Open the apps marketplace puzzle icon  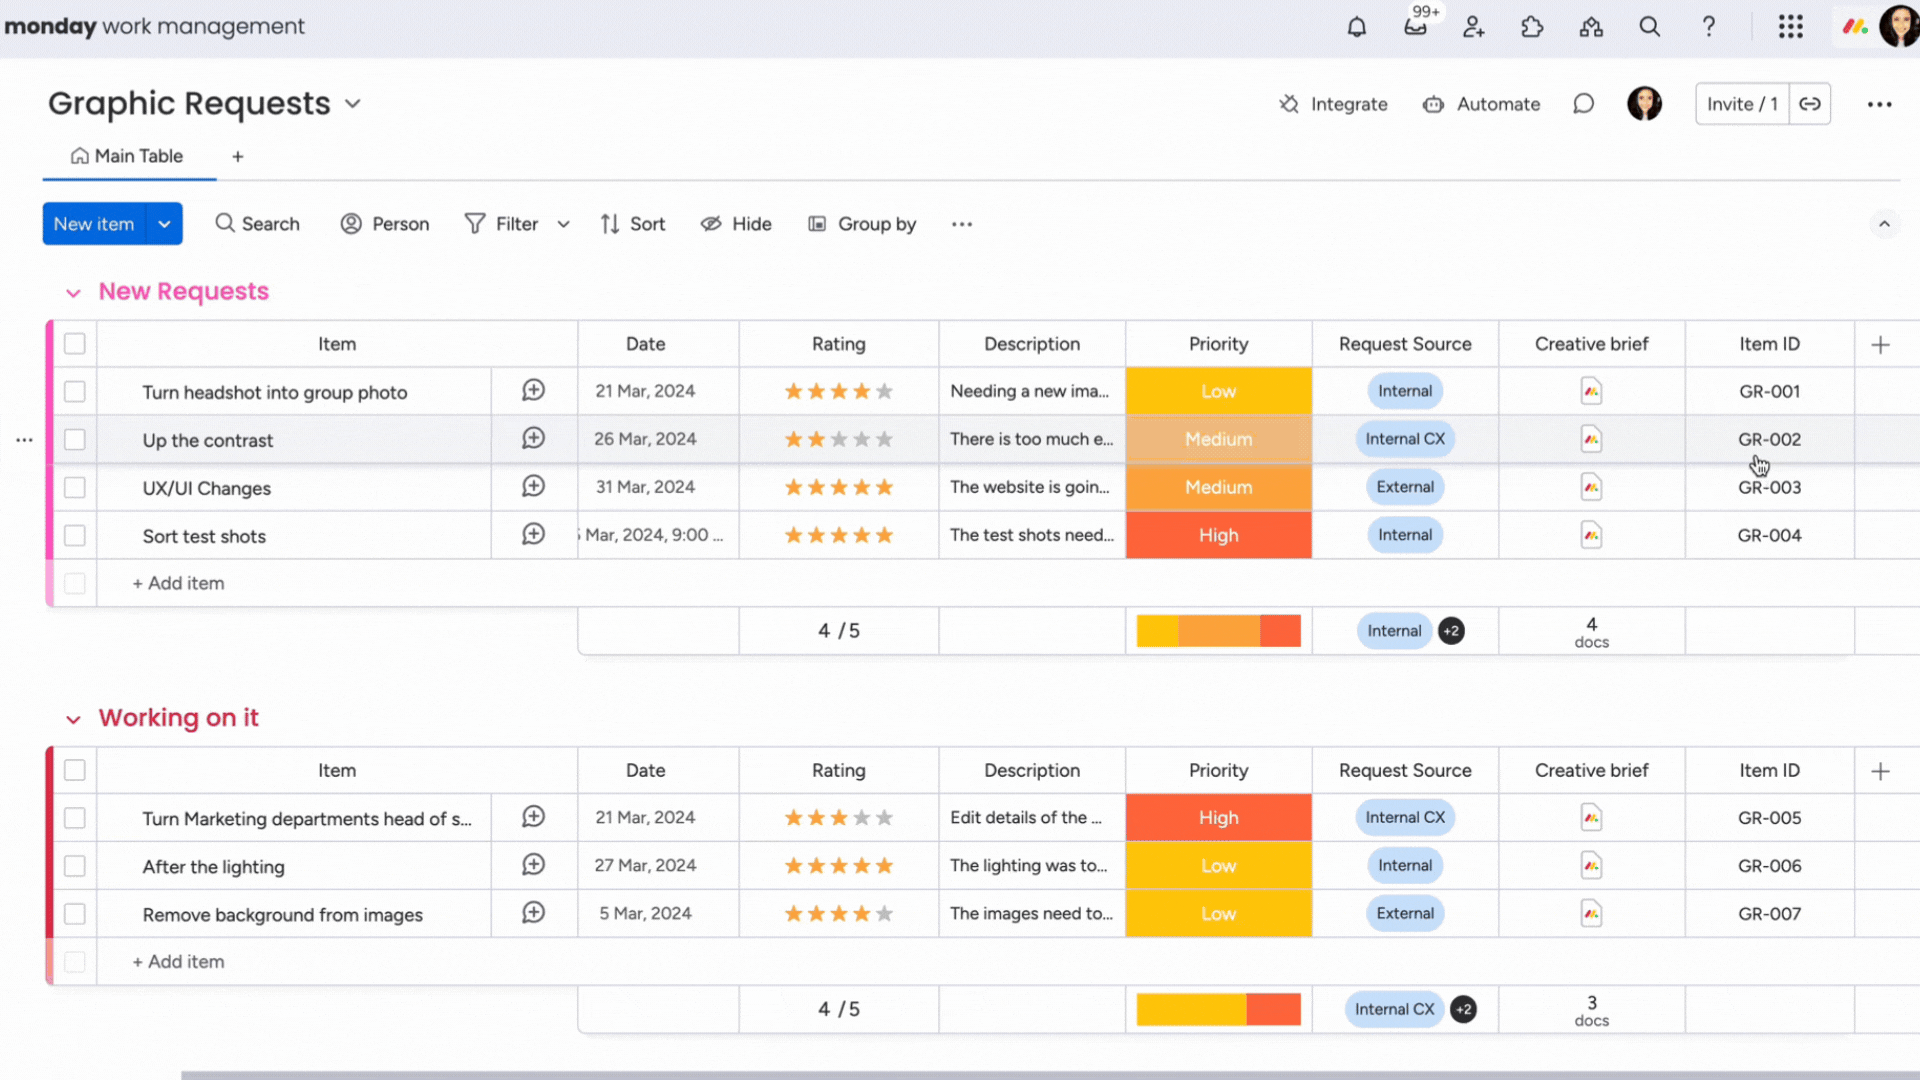pyautogui.click(x=1532, y=27)
